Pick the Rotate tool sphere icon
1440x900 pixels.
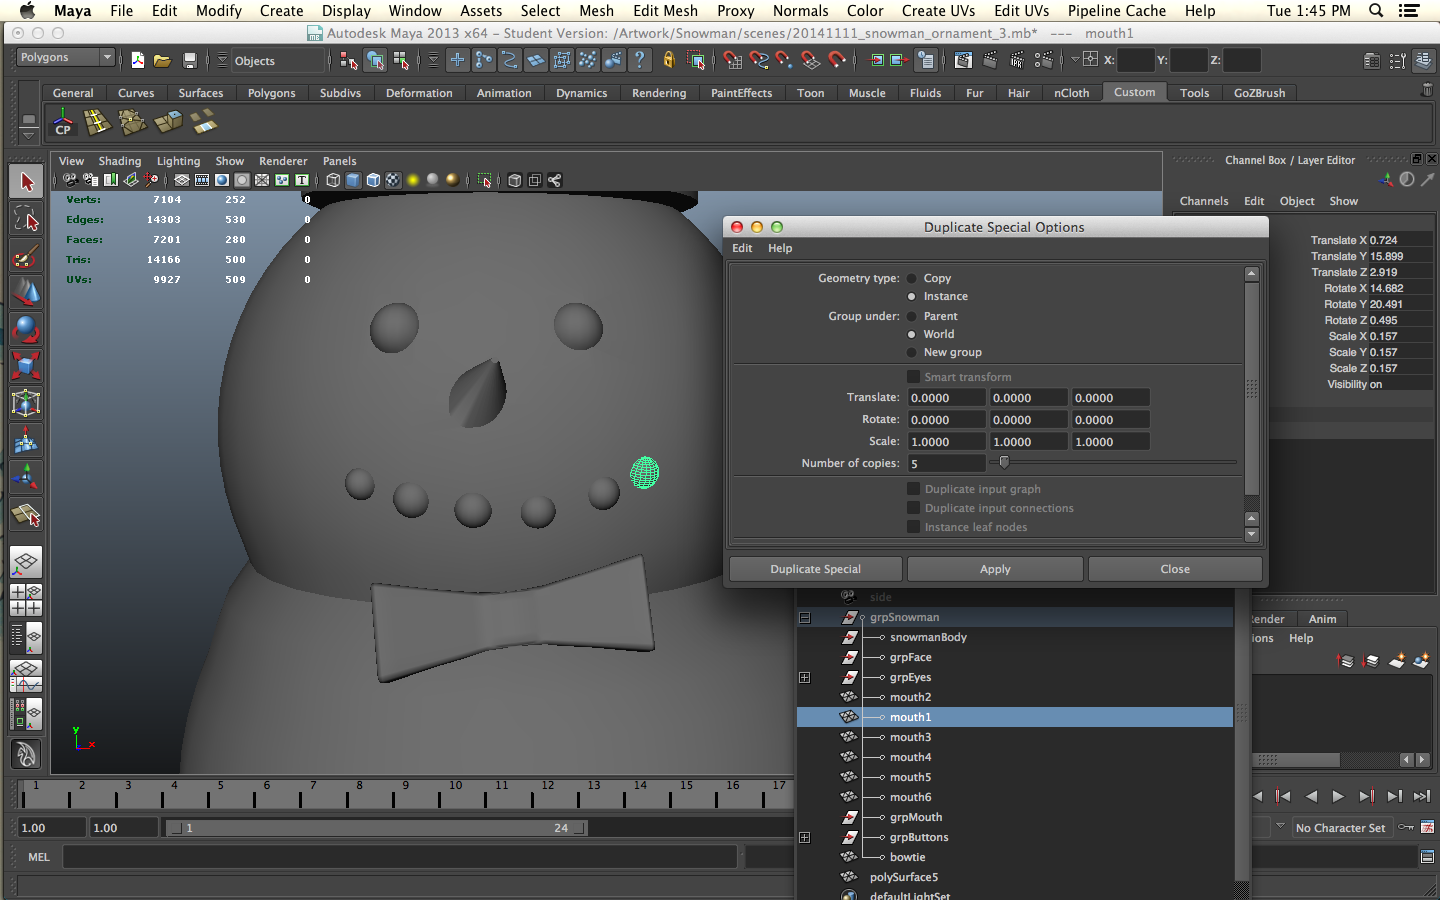(x=26, y=329)
